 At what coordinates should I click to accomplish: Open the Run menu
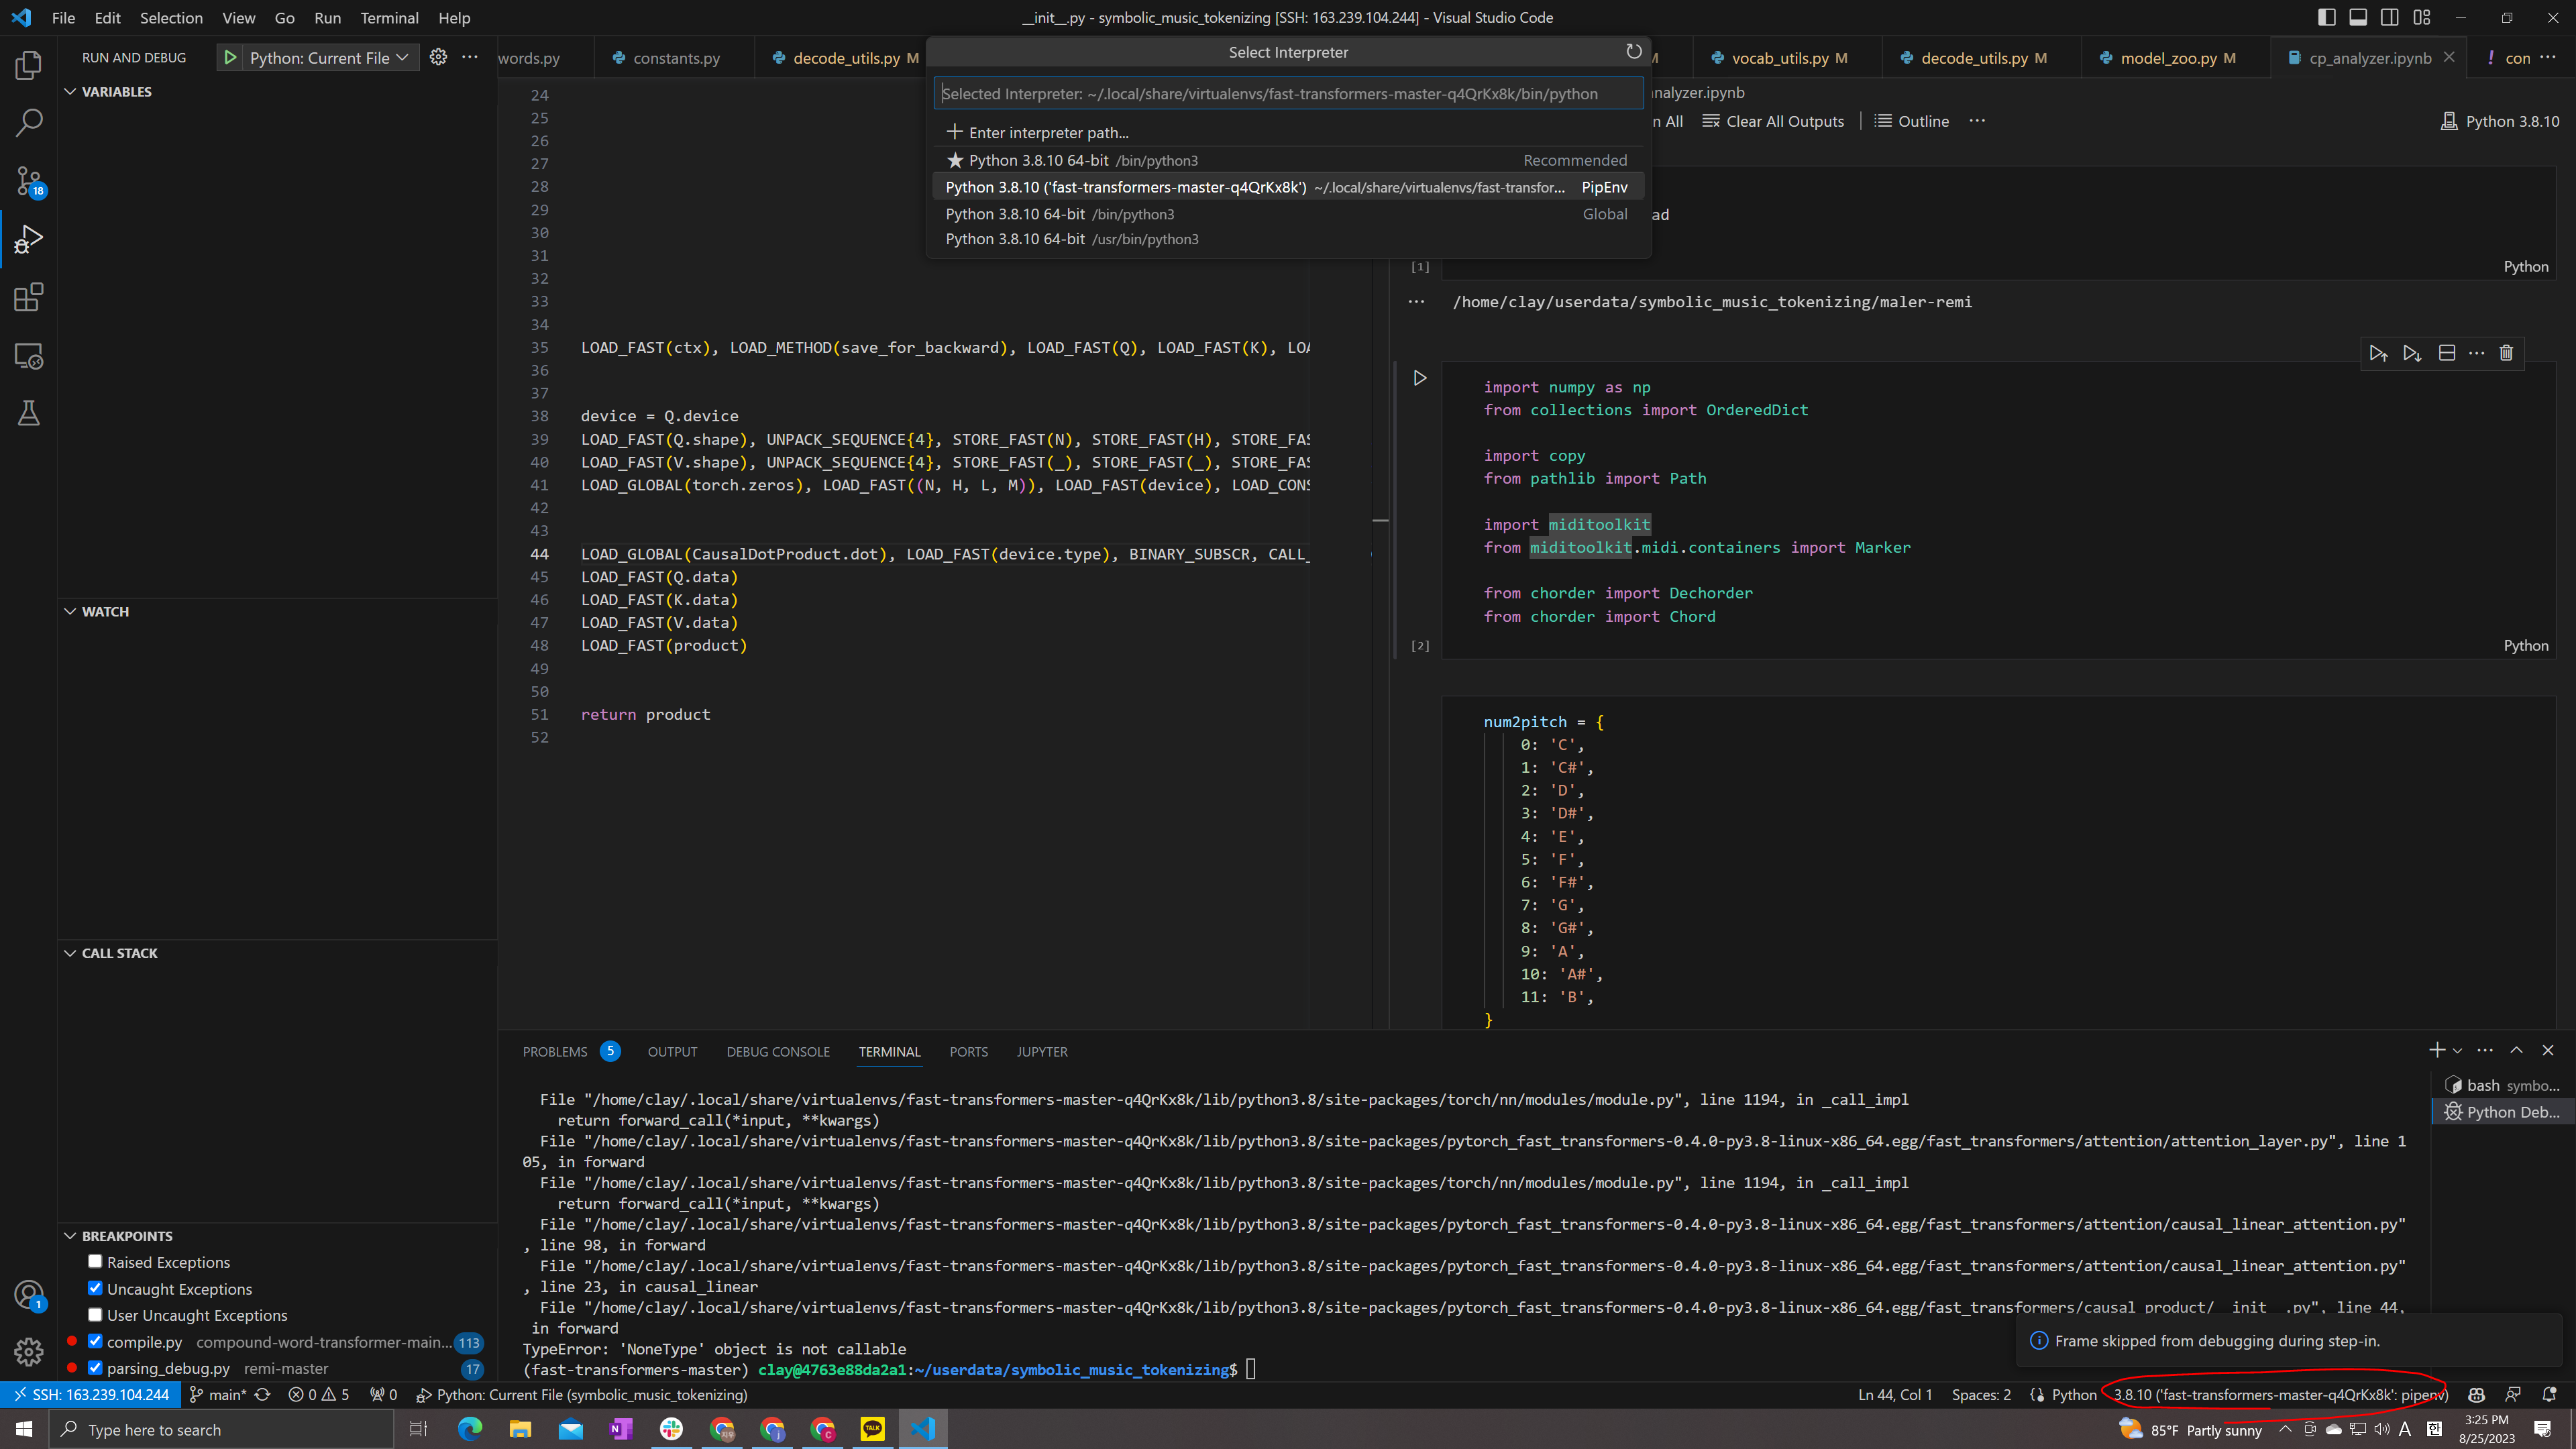pos(327,17)
